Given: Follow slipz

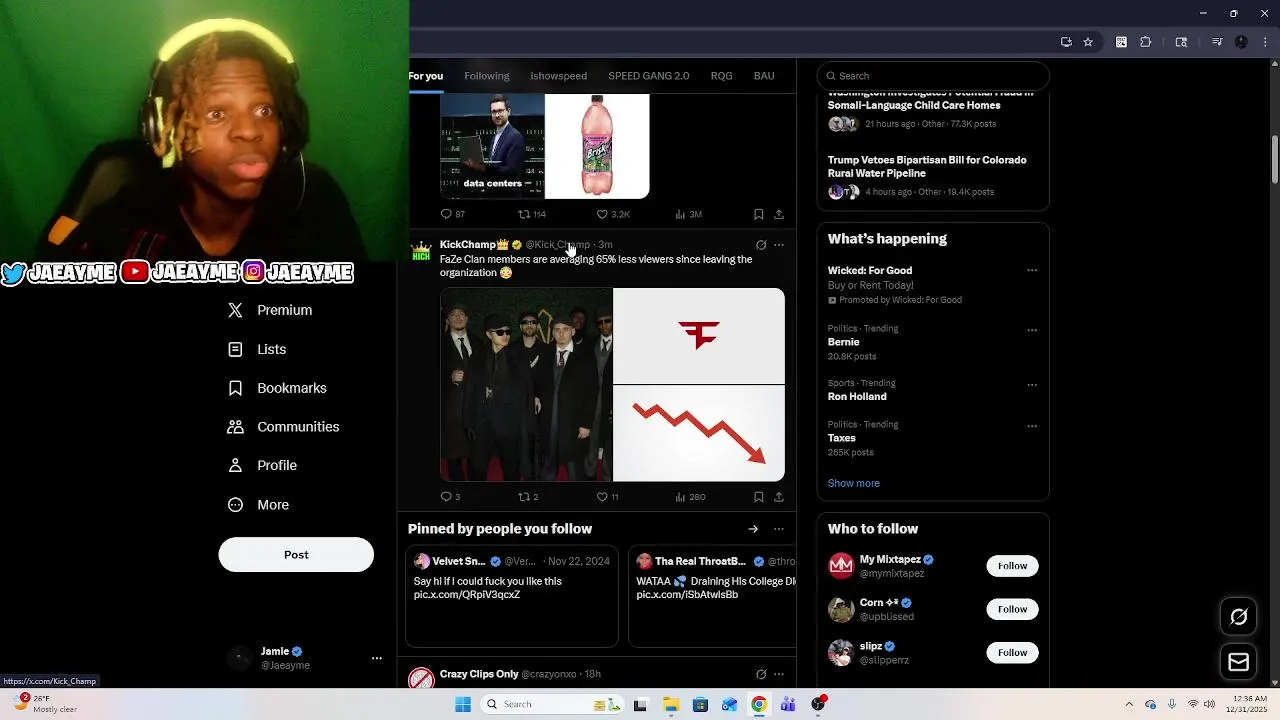Looking at the screenshot, I should [x=1012, y=653].
